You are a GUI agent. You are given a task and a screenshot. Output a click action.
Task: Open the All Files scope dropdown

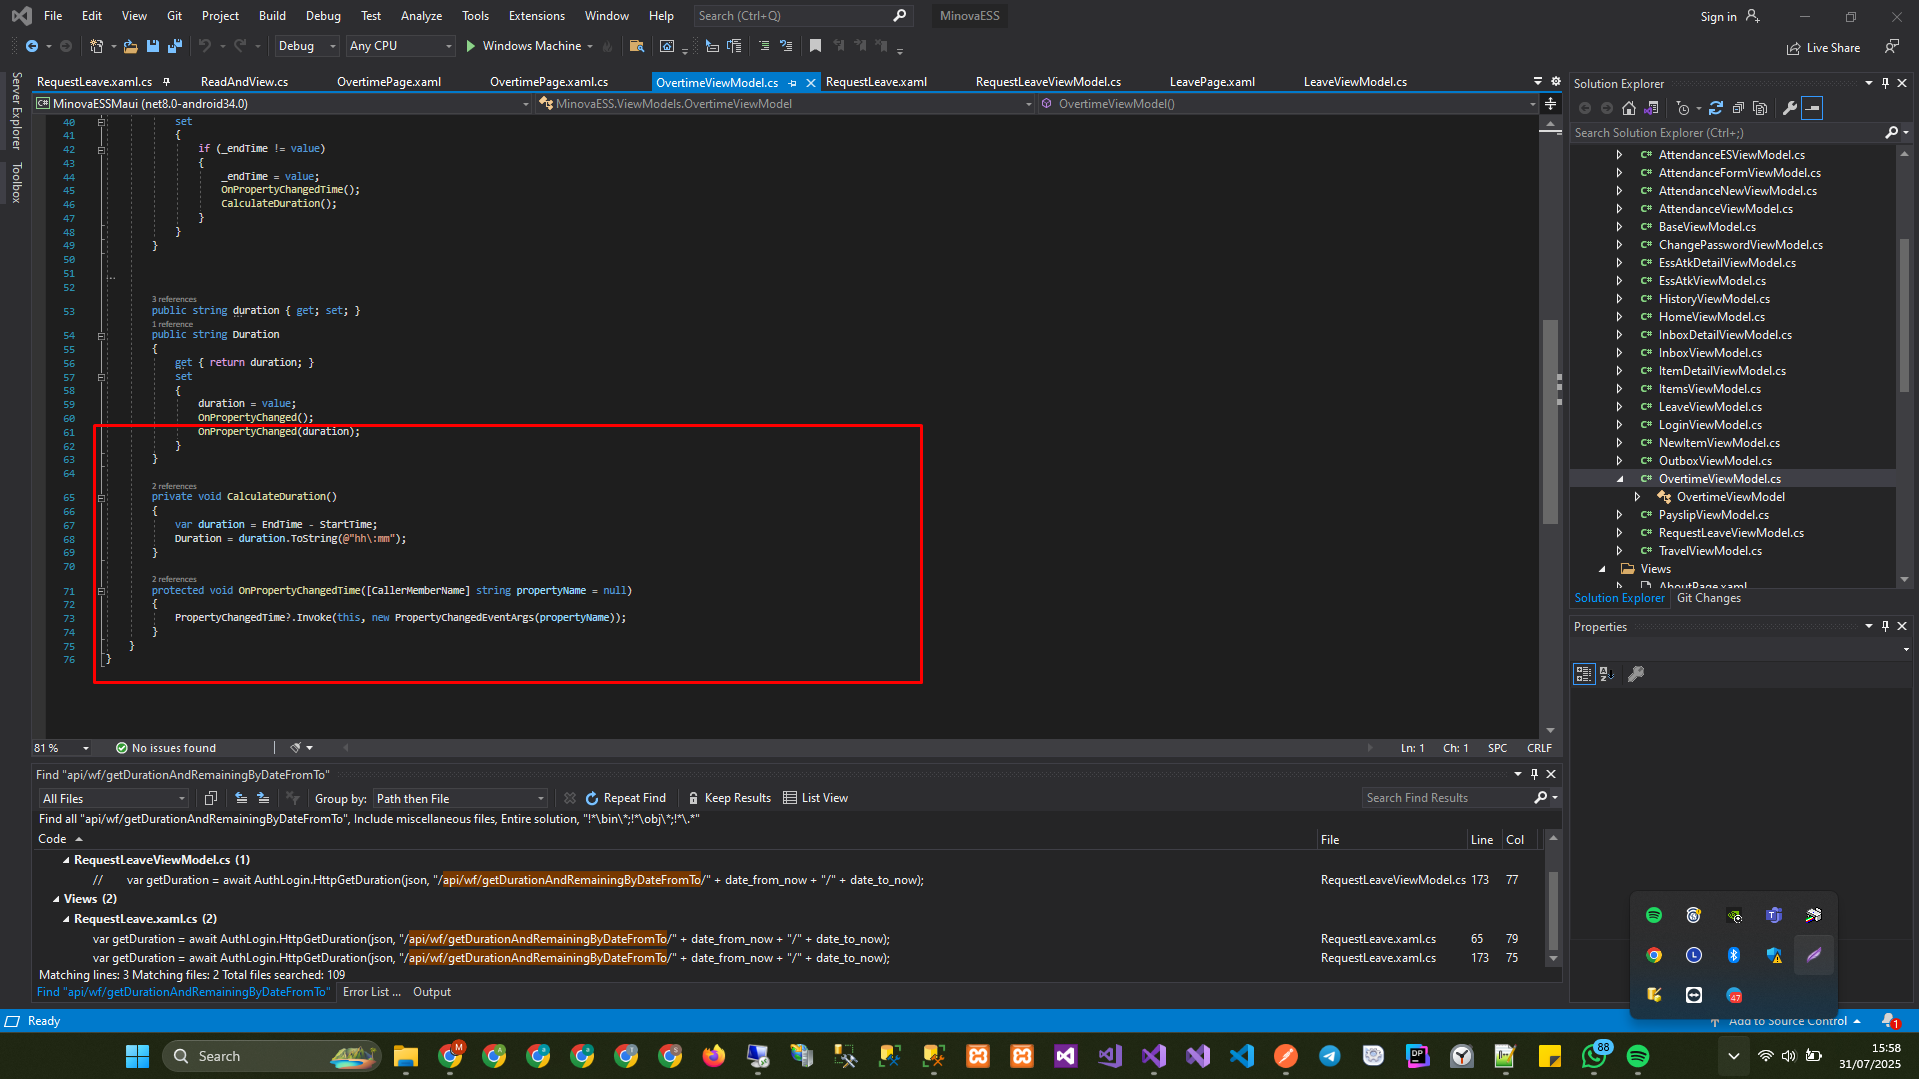[x=113, y=798]
